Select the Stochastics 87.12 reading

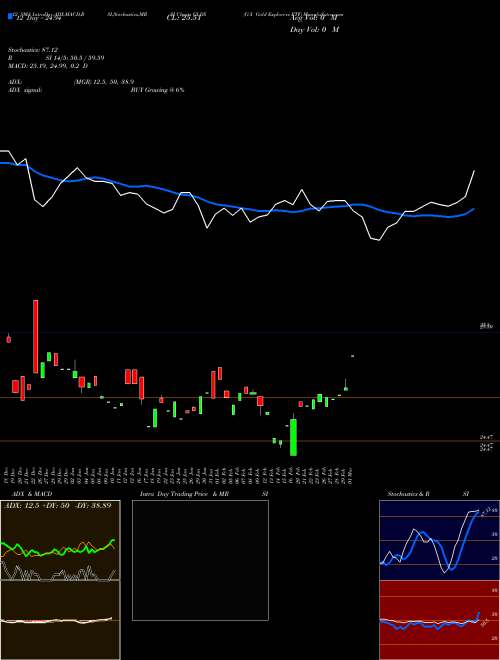tap(33, 50)
